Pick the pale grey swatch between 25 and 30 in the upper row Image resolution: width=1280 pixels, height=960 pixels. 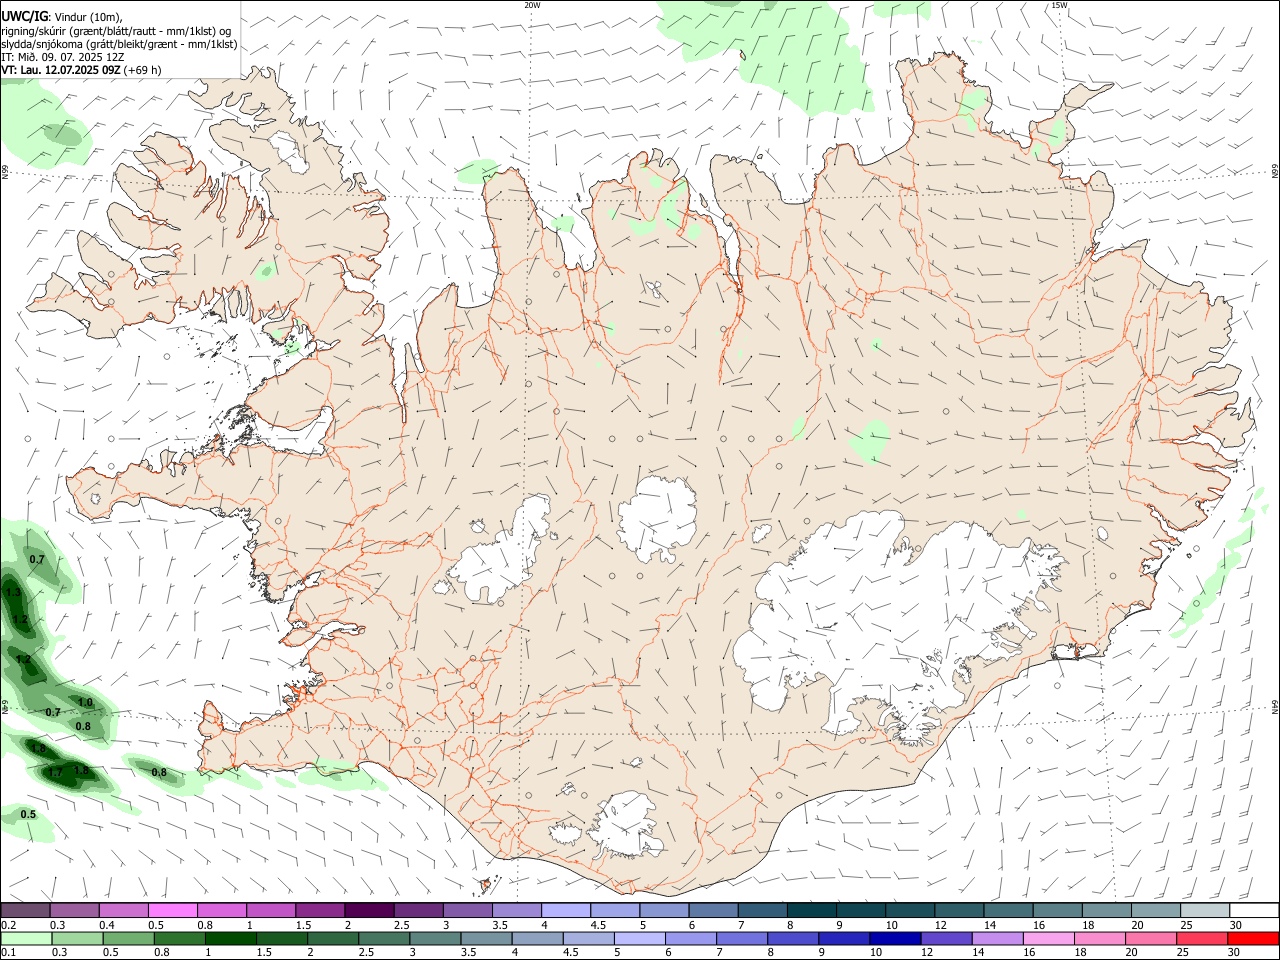pyautogui.click(x=1205, y=911)
